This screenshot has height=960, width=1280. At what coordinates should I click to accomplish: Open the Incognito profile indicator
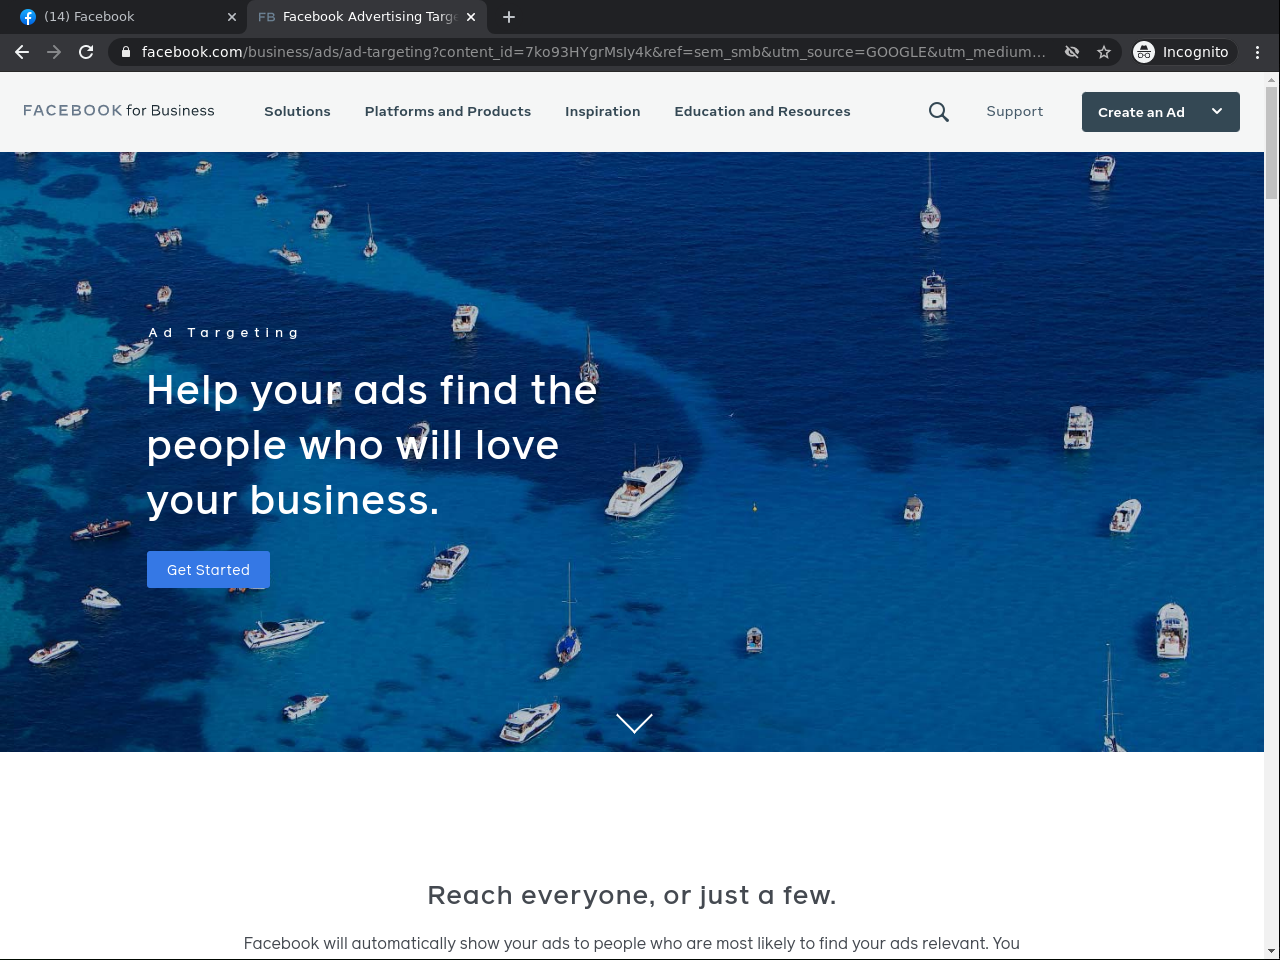click(x=1184, y=52)
